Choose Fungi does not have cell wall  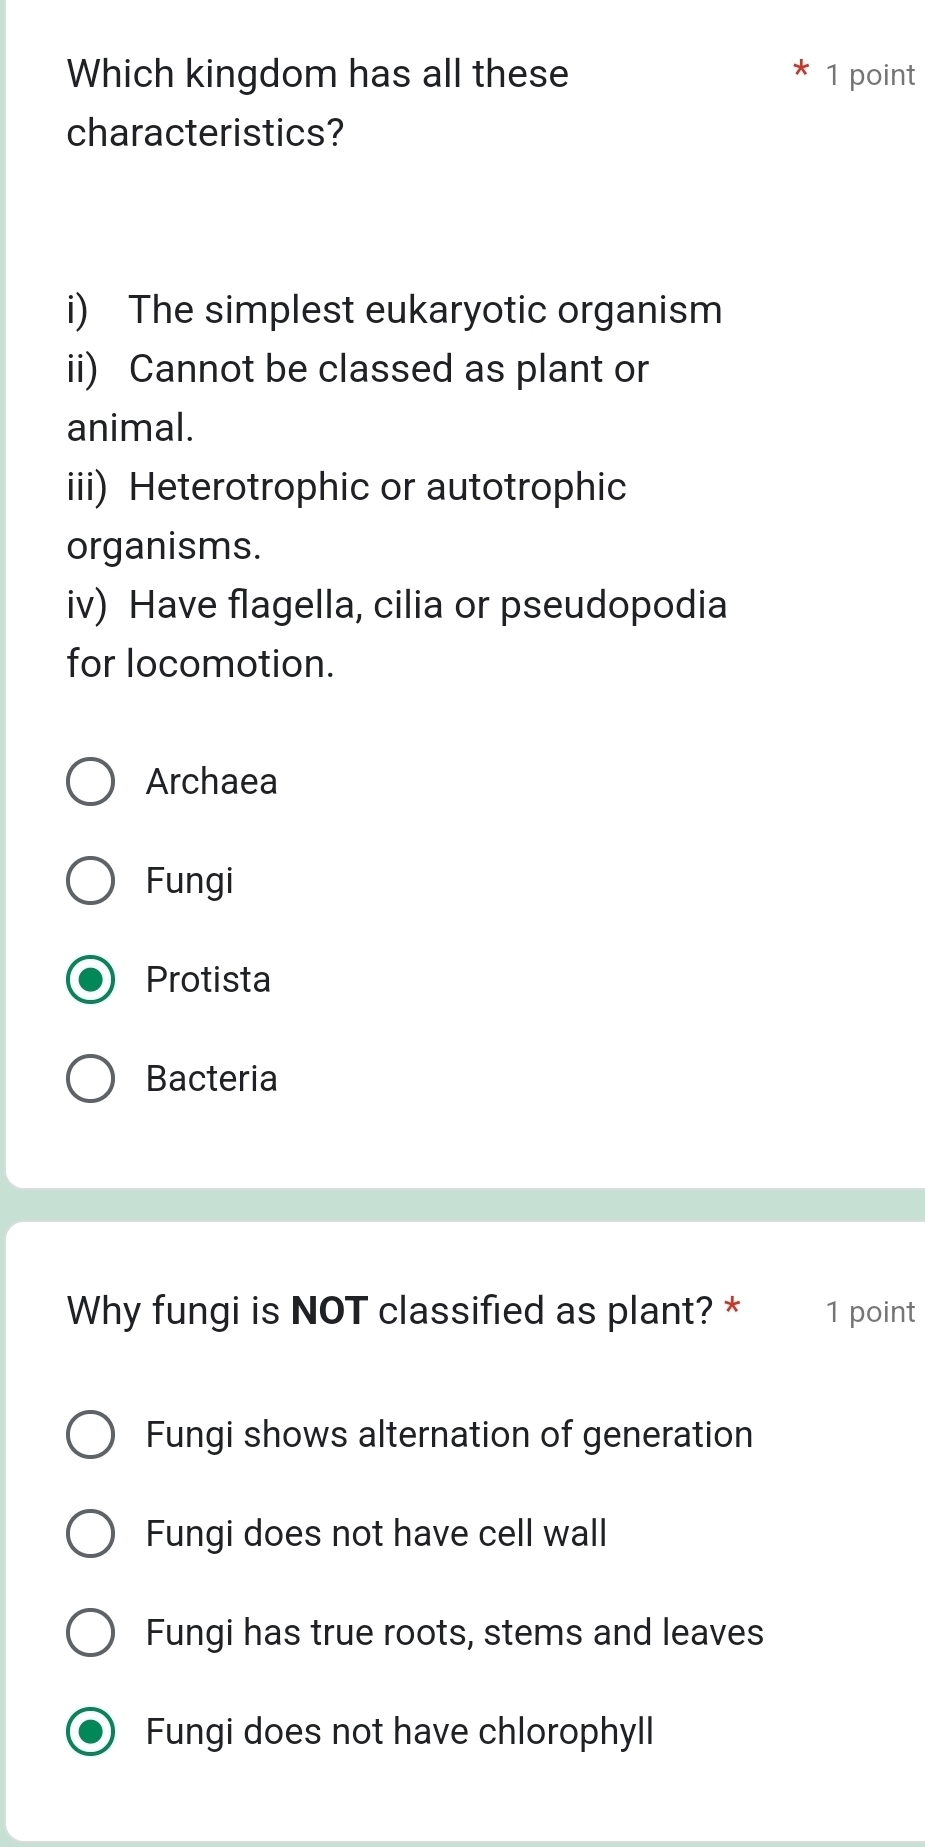click(90, 1533)
